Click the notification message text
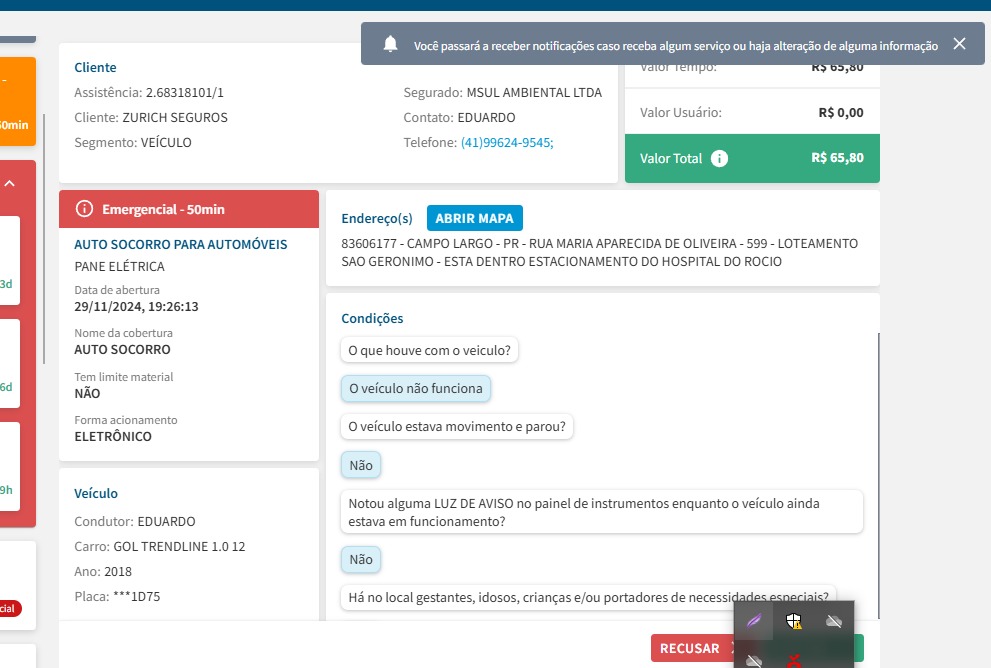The height and width of the screenshot is (668, 991). point(676,46)
